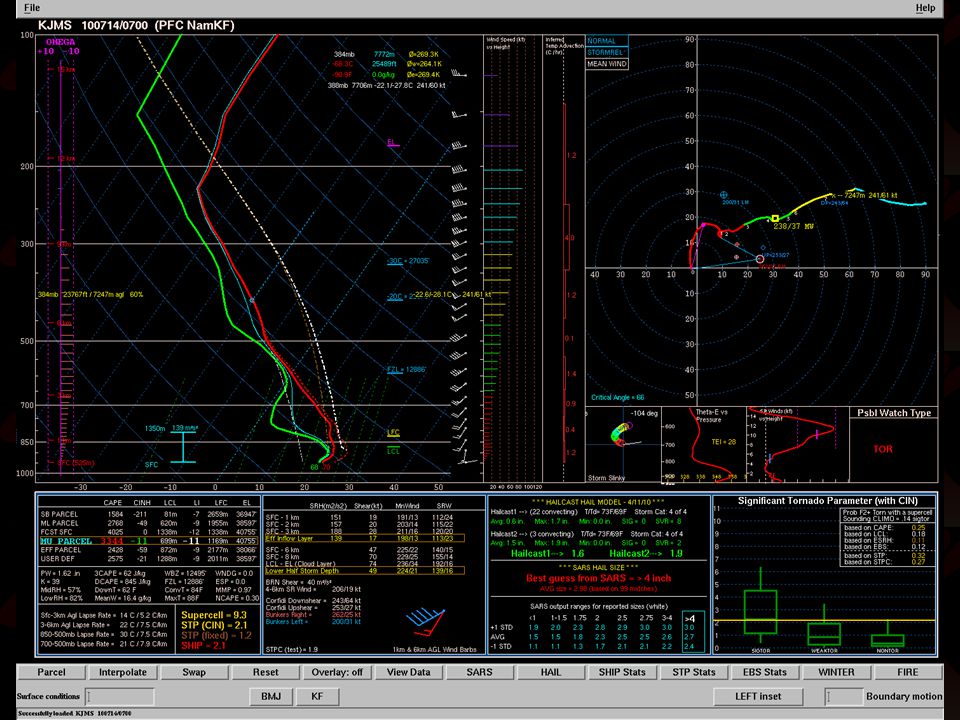Select MEAN WIND hodograph mode
The image size is (960, 720).
(x=607, y=64)
